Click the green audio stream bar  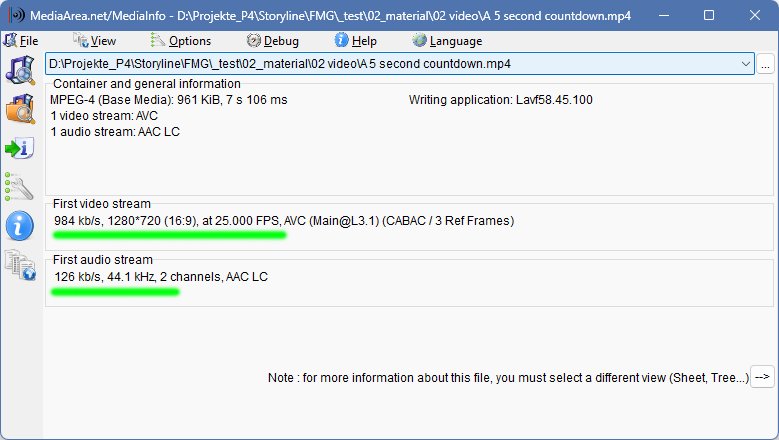click(115, 292)
